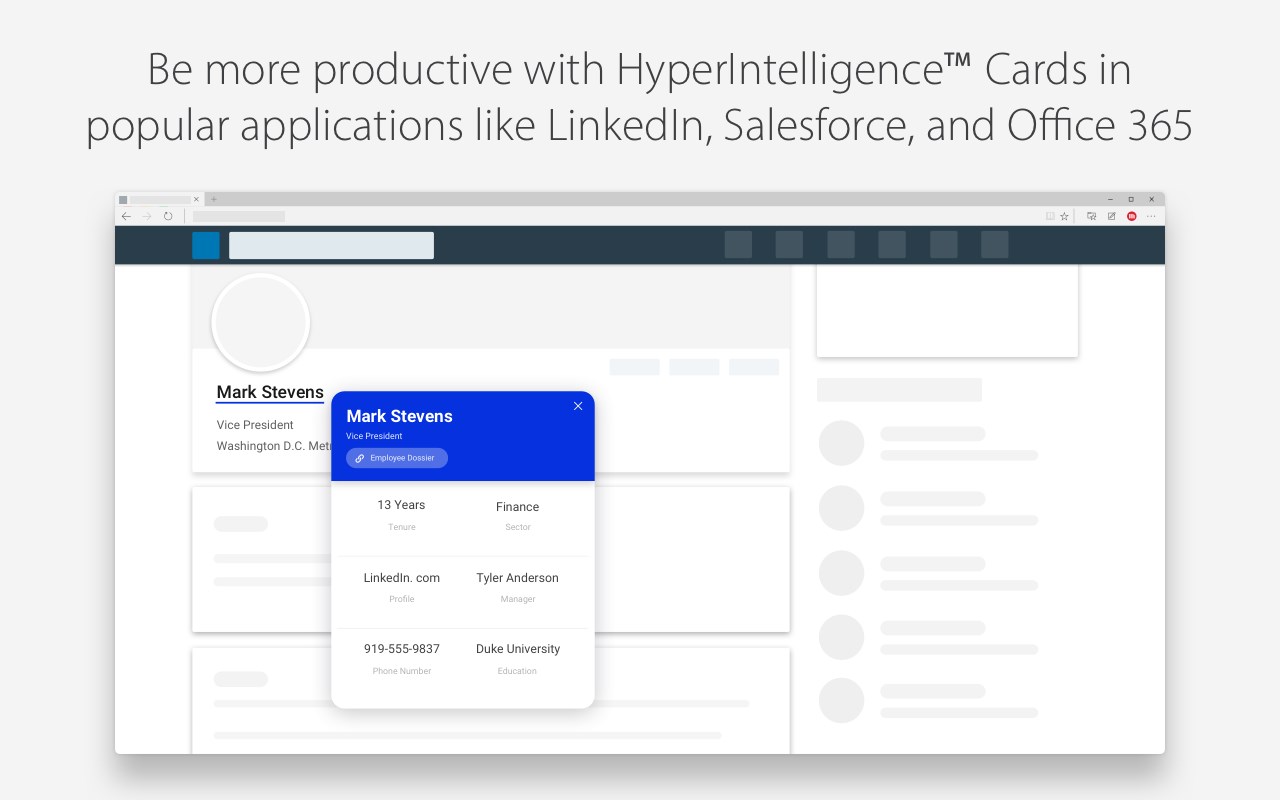Click the browser back arrow

pyautogui.click(x=126, y=216)
